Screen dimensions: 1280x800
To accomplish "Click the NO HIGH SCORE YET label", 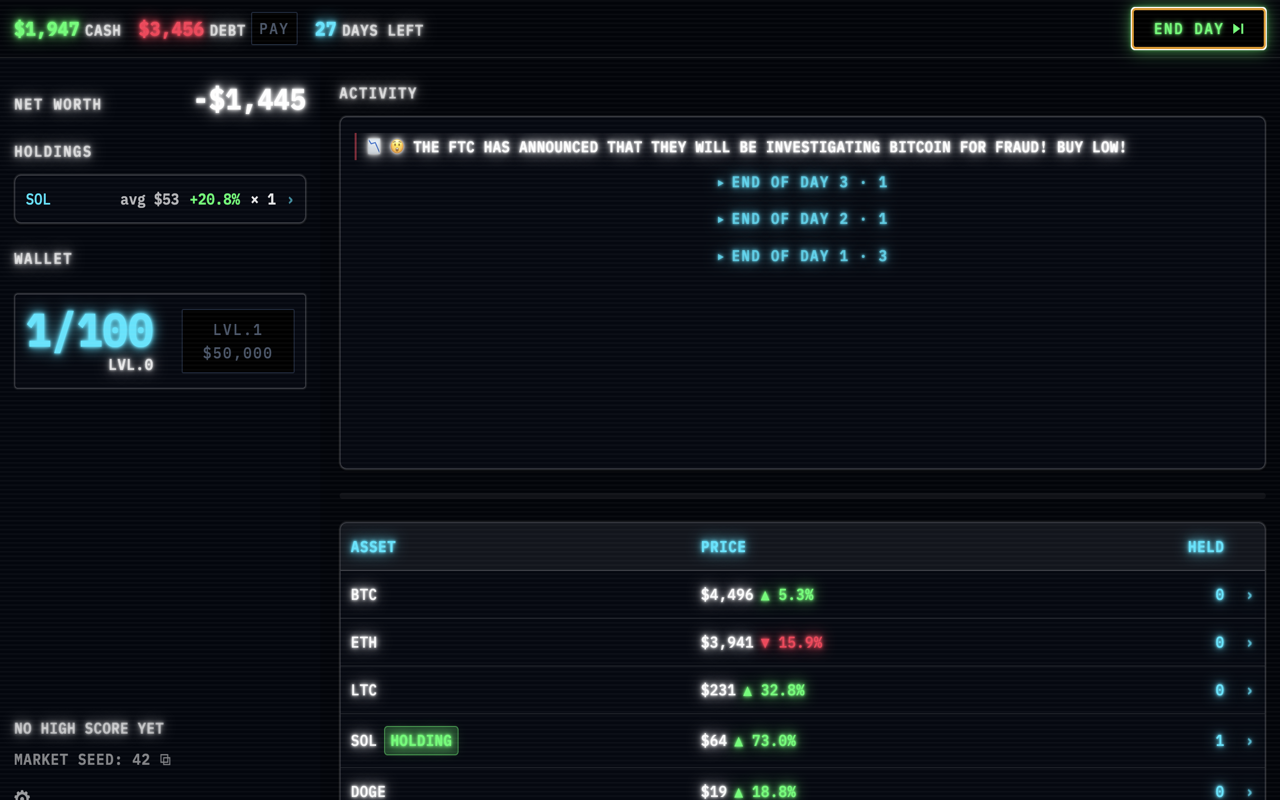I will tap(89, 729).
